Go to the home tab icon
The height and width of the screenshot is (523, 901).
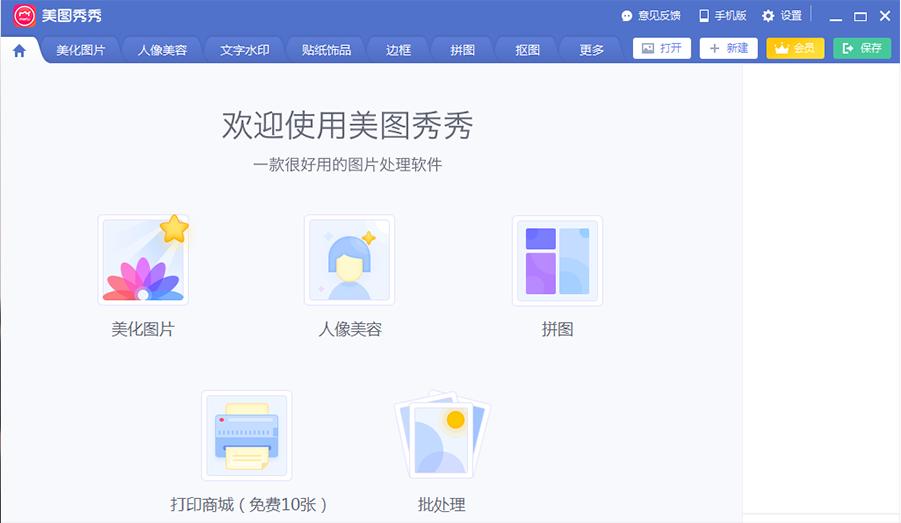19,51
